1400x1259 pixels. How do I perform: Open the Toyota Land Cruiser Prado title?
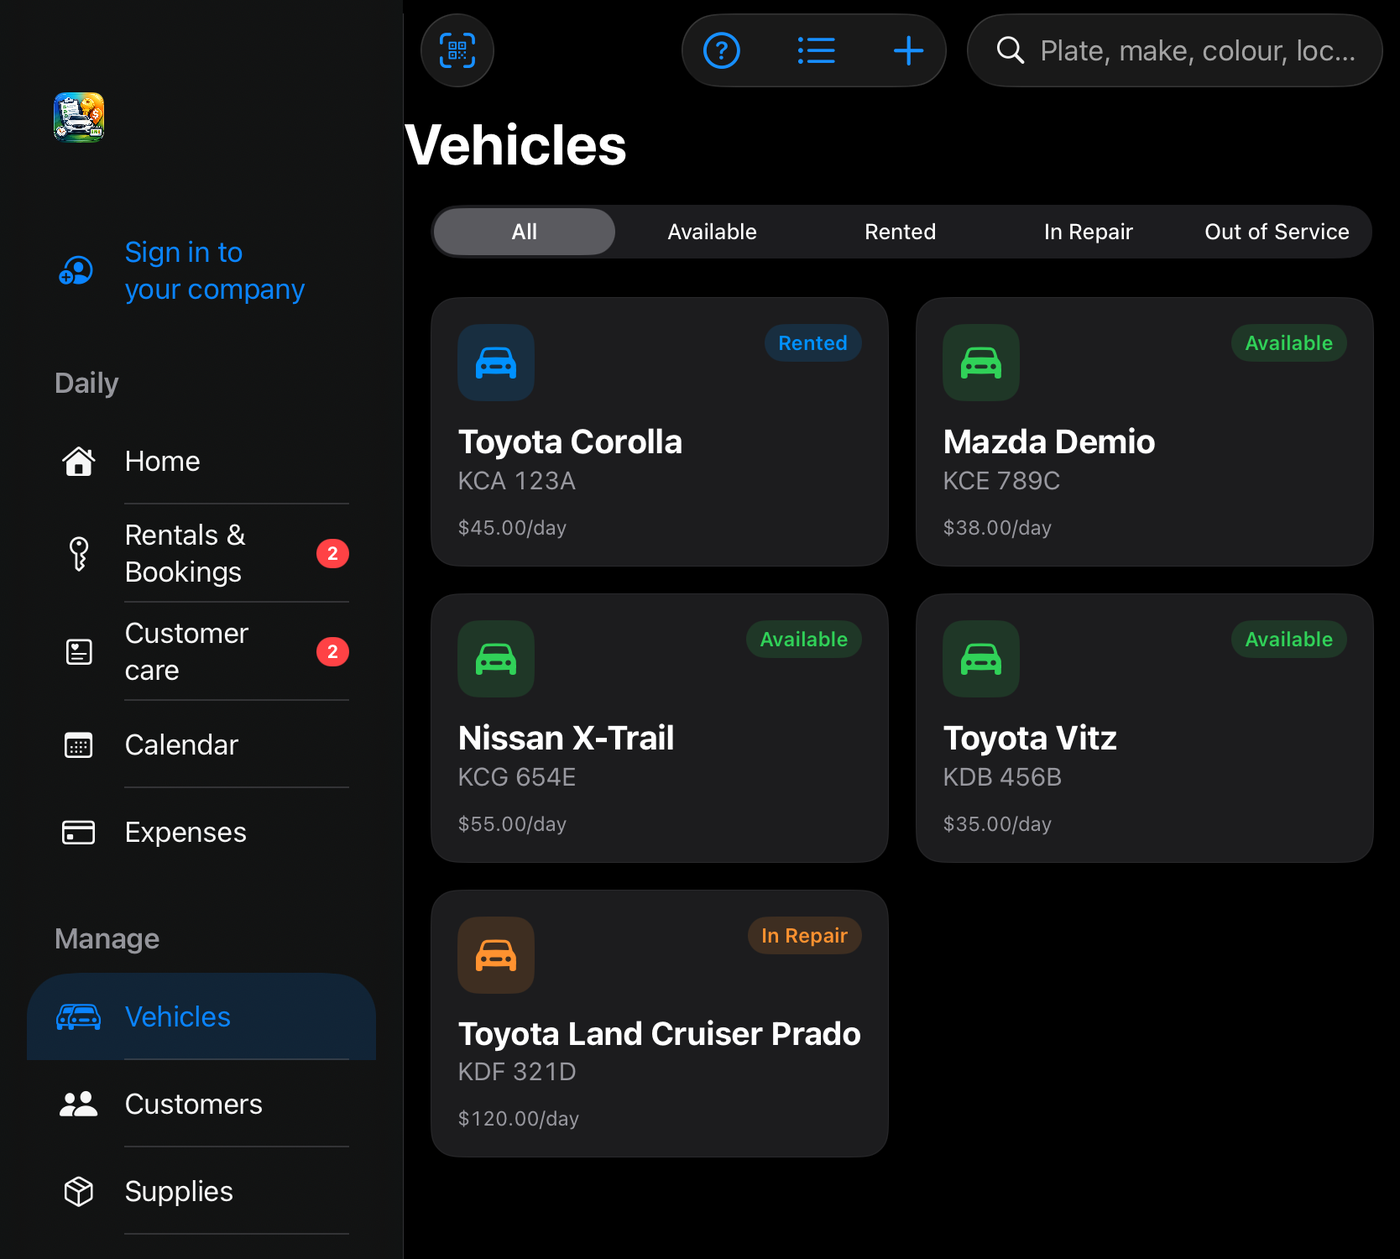click(x=659, y=1034)
